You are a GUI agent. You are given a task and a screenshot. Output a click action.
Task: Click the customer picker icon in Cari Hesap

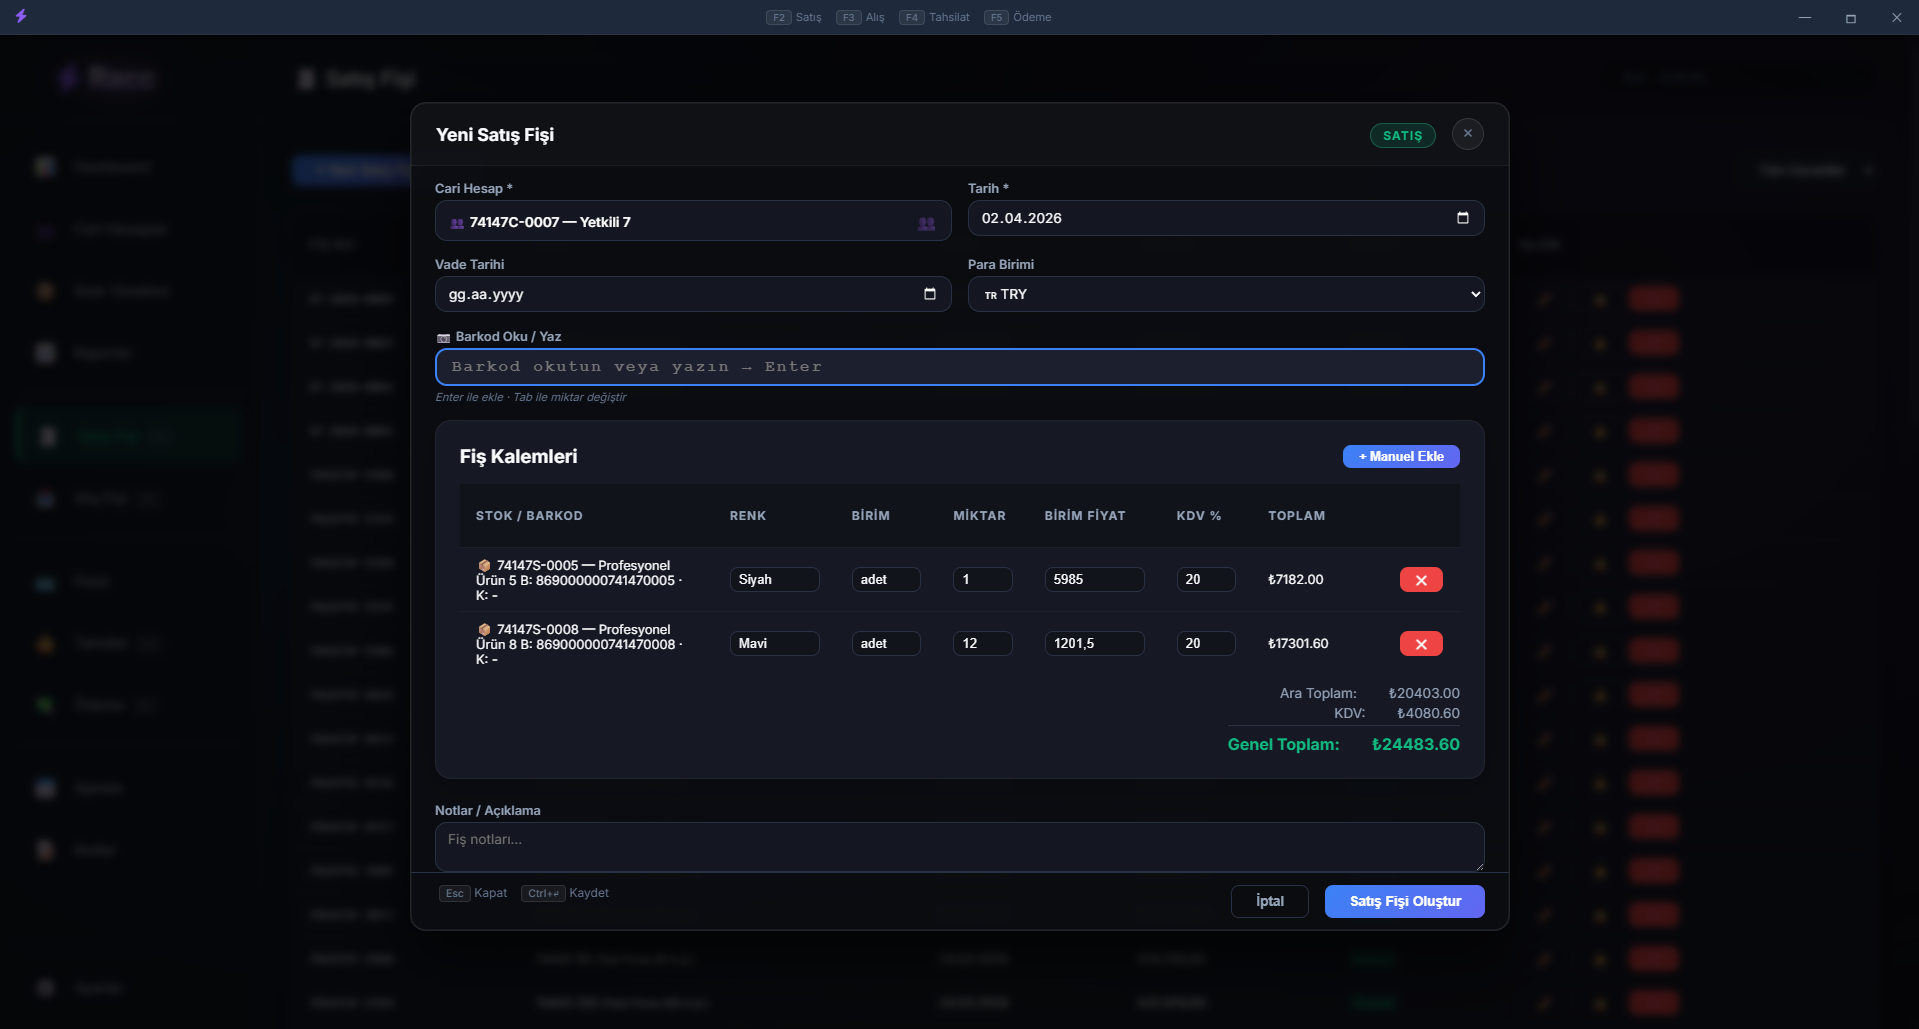click(x=926, y=223)
